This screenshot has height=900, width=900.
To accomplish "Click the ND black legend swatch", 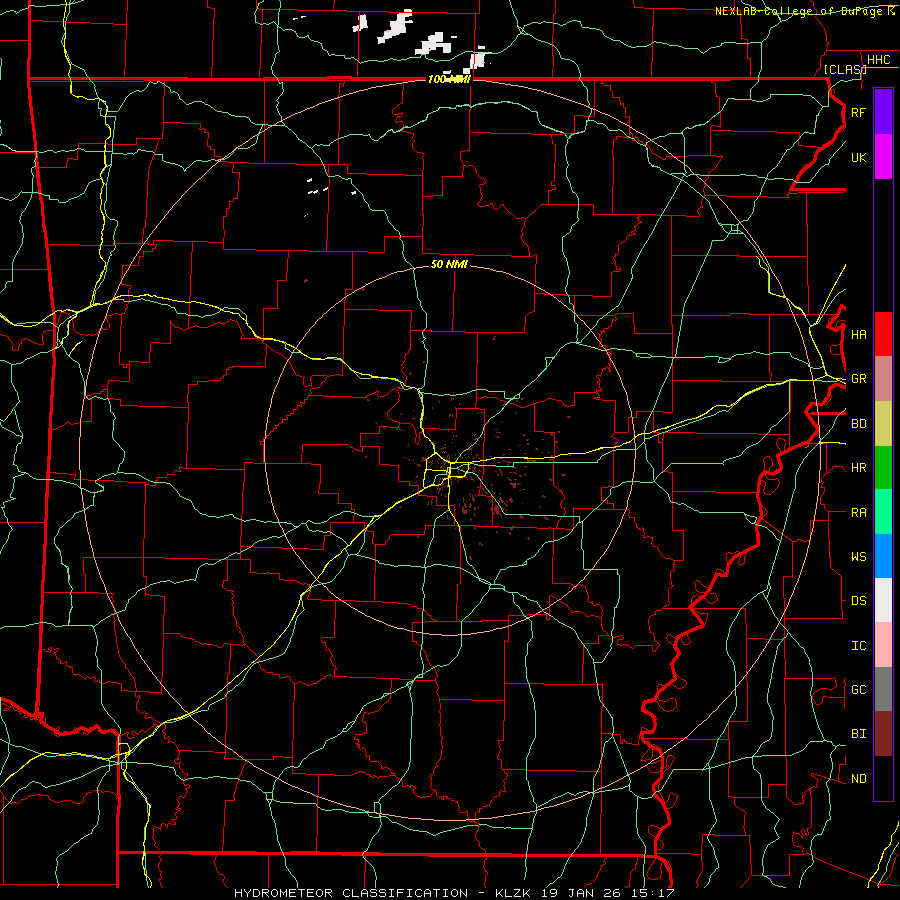I will 883,778.
